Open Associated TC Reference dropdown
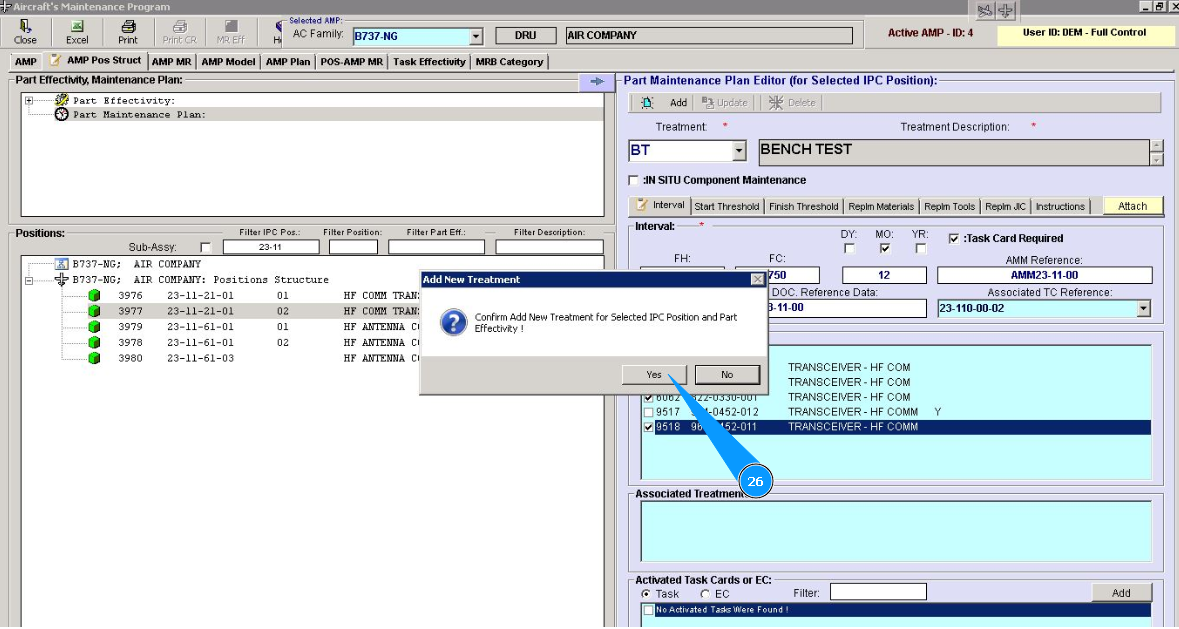This screenshot has width=1179, height=629. click(x=1144, y=308)
